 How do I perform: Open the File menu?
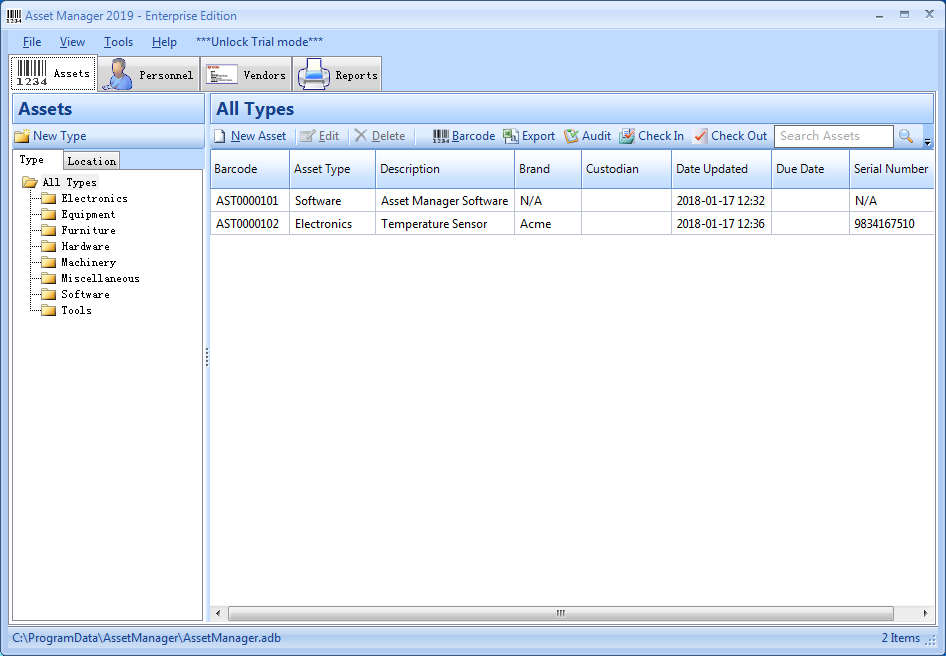pyautogui.click(x=32, y=42)
